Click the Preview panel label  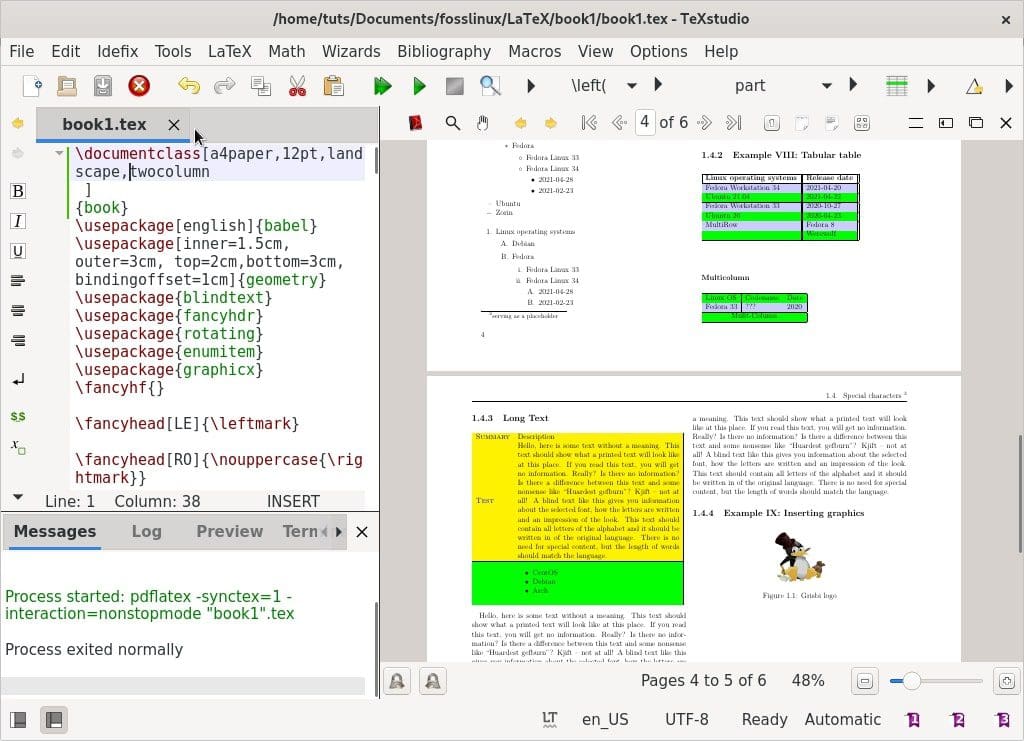coord(229,531)
